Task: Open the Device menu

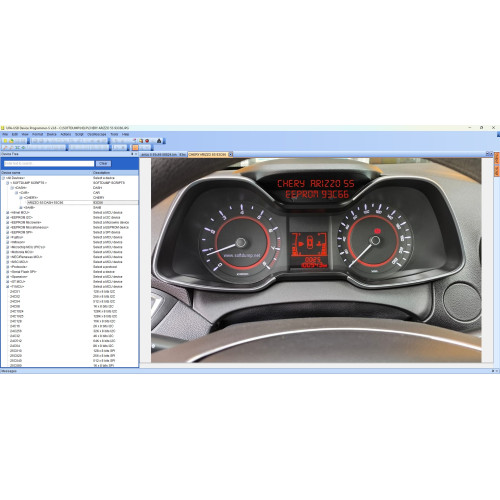Action: 52,134
